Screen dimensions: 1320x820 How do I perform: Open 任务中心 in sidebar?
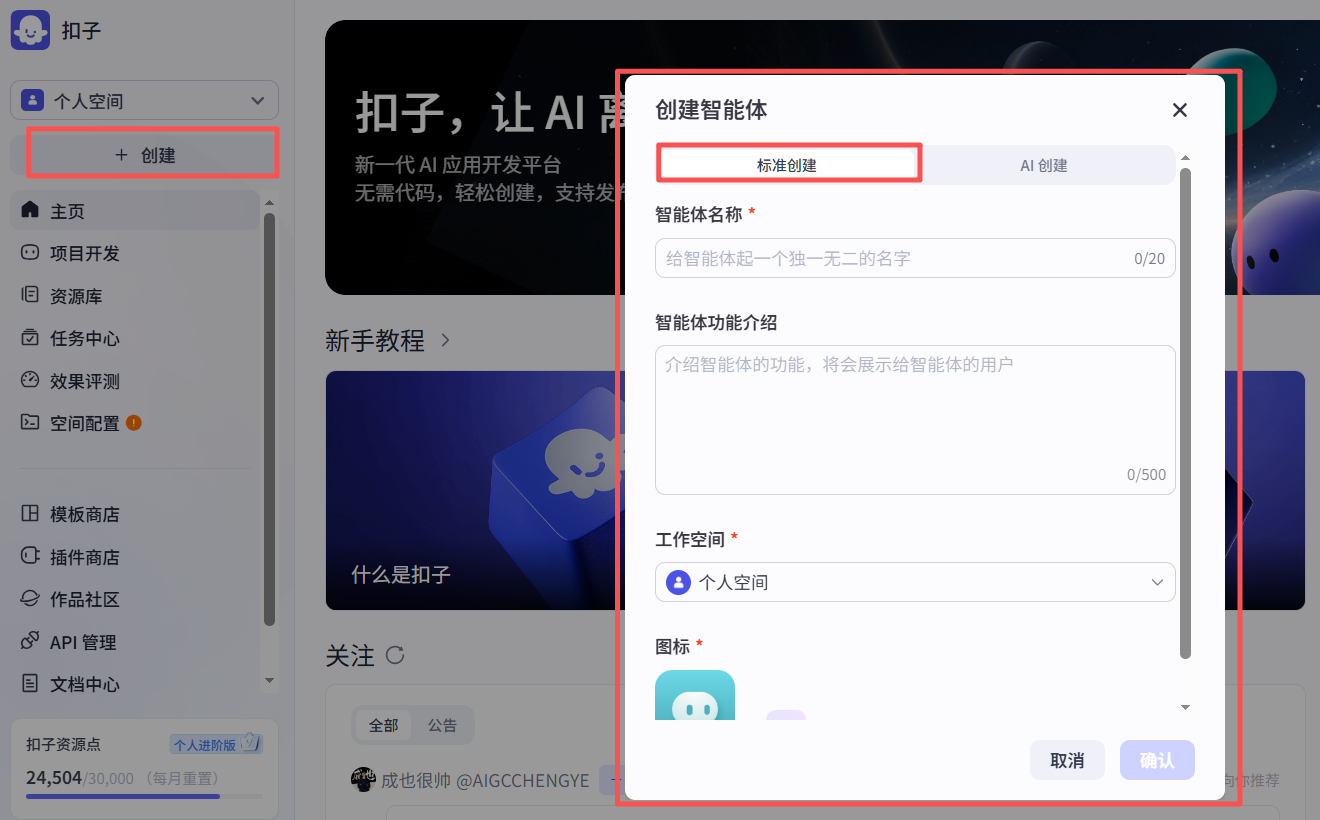point(134,338)
